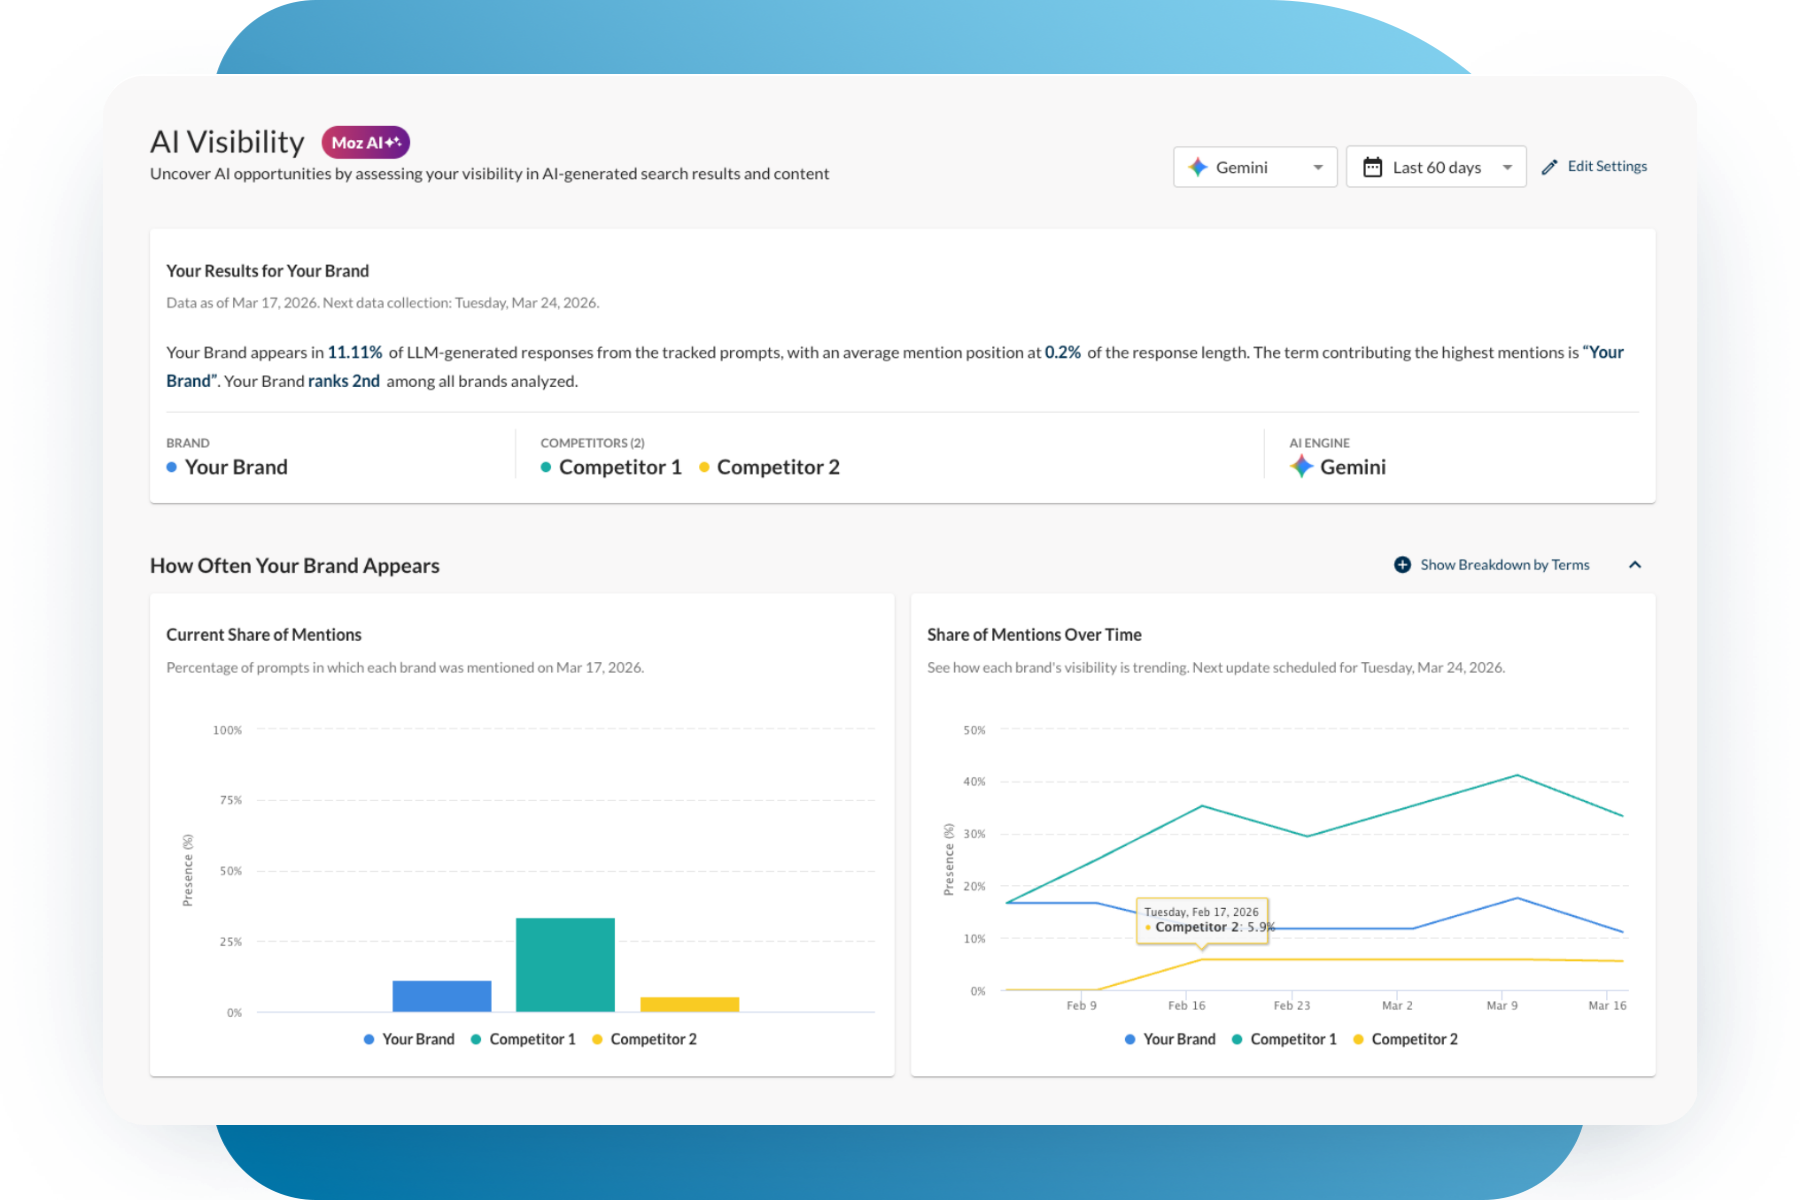The image size is (1800, 1200).
Task: Click the plus icon beside Show Breakdown by Terms
Action: pos(1403,565)
